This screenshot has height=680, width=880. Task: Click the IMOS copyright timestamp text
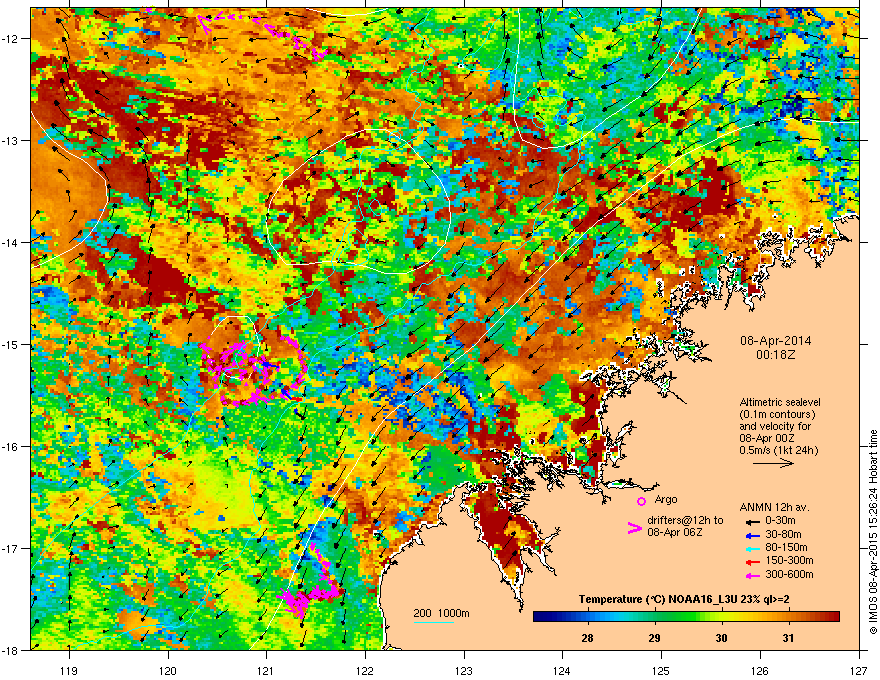tap(873, 532)
